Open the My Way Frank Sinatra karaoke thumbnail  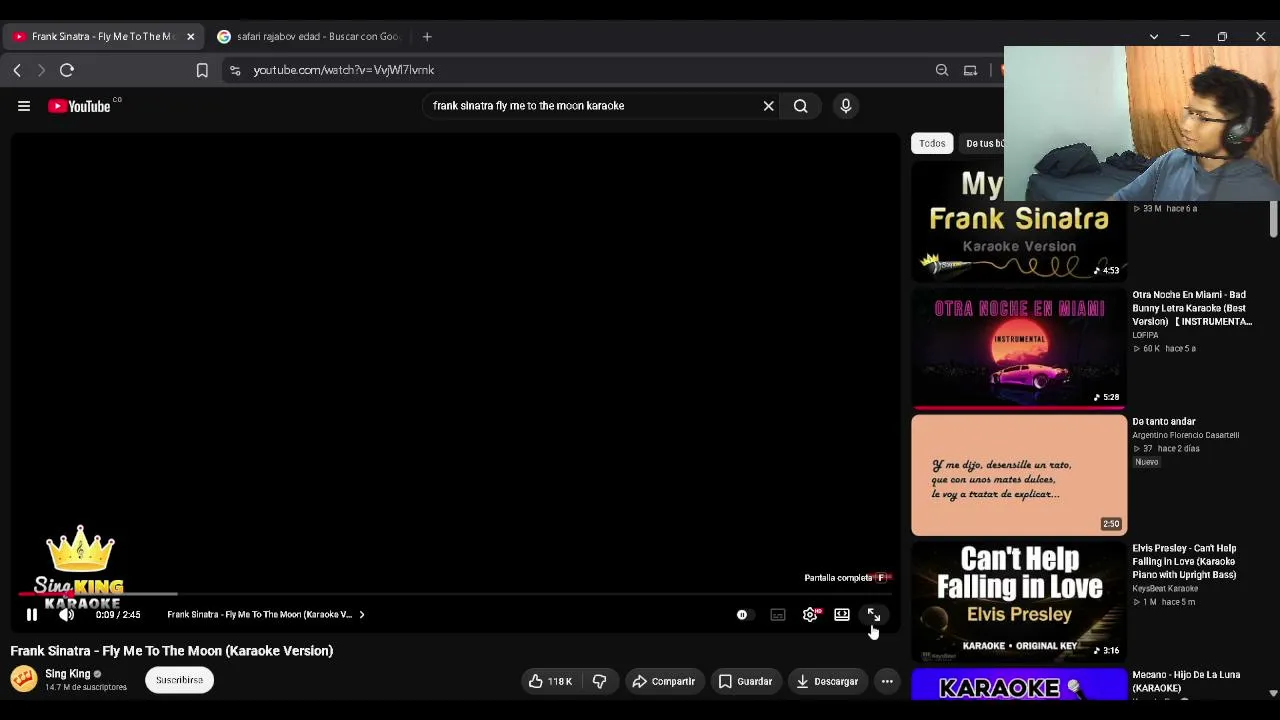[1019, 222]
